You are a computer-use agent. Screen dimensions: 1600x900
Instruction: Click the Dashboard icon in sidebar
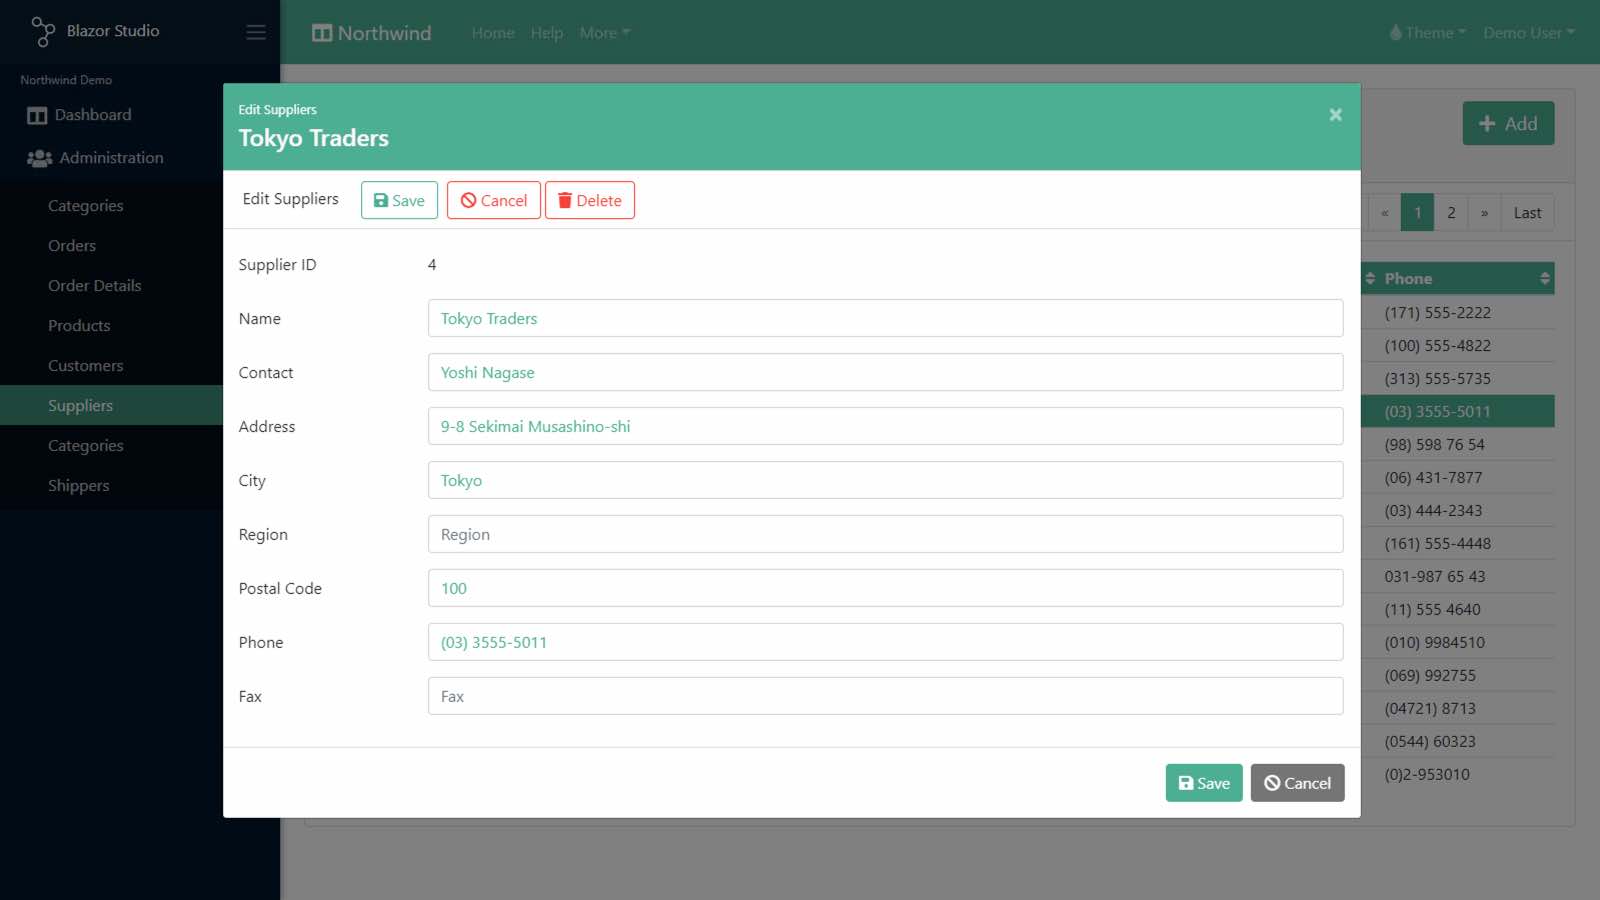click(x=37, y=115)
